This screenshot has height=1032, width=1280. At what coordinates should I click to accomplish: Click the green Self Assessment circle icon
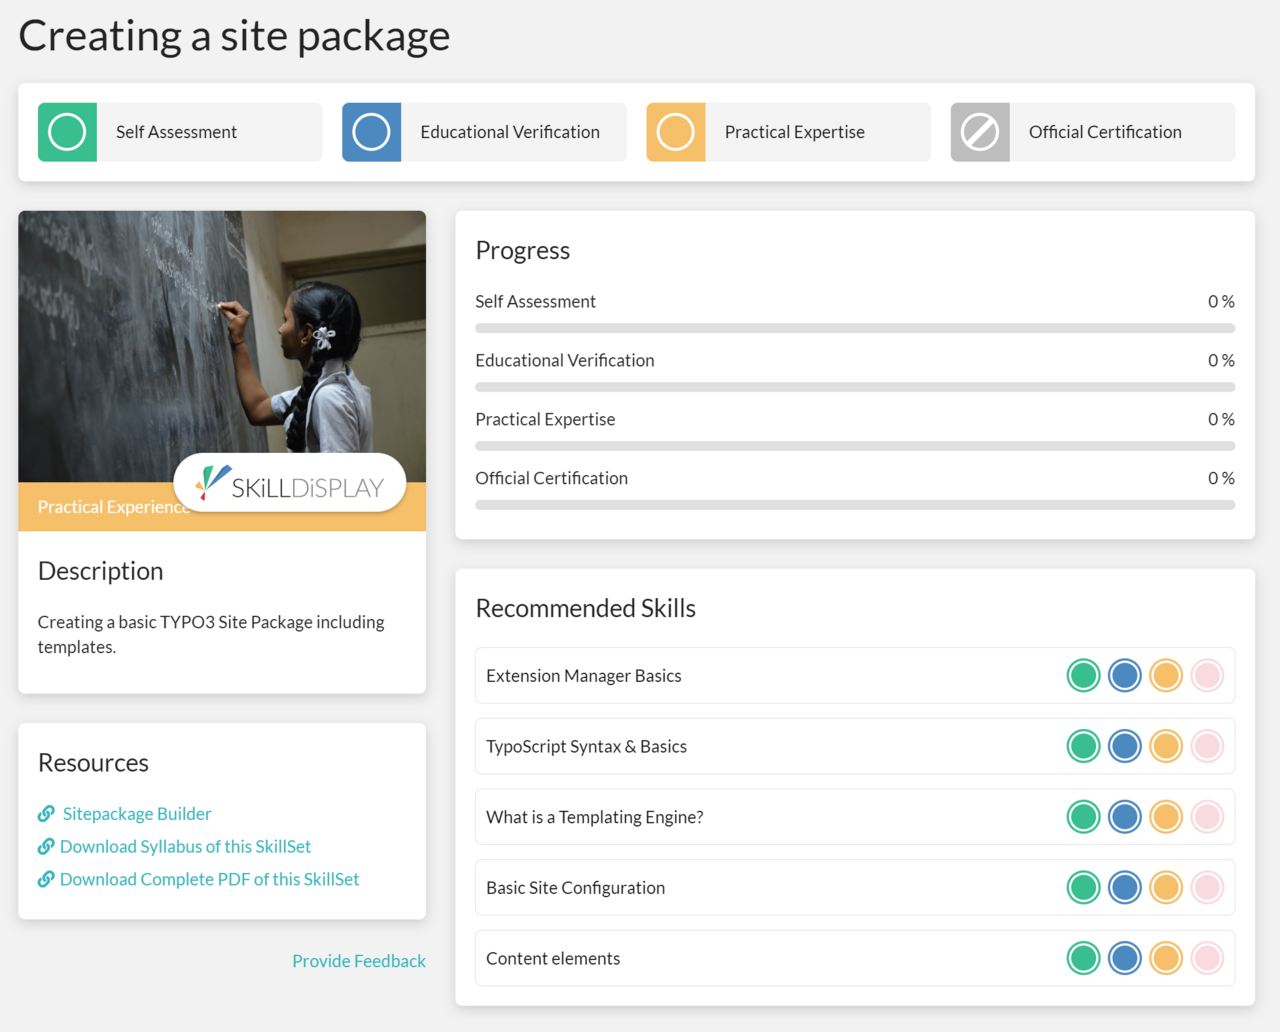coord(67,132)
